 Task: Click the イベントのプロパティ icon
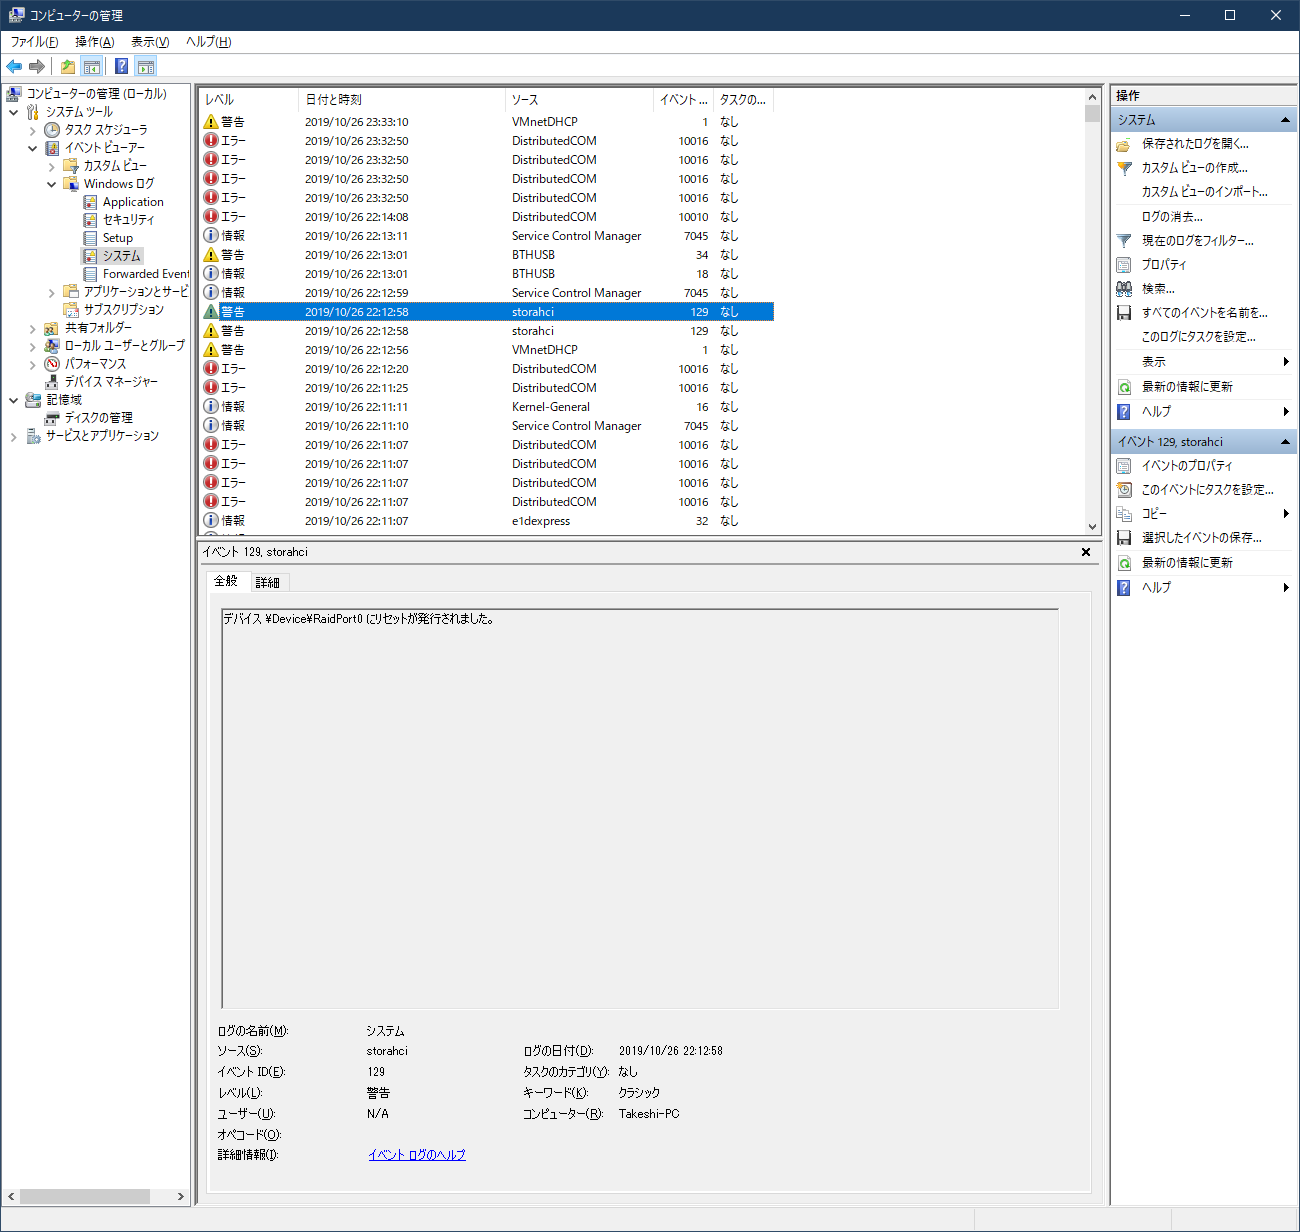tap(1124, 466)
